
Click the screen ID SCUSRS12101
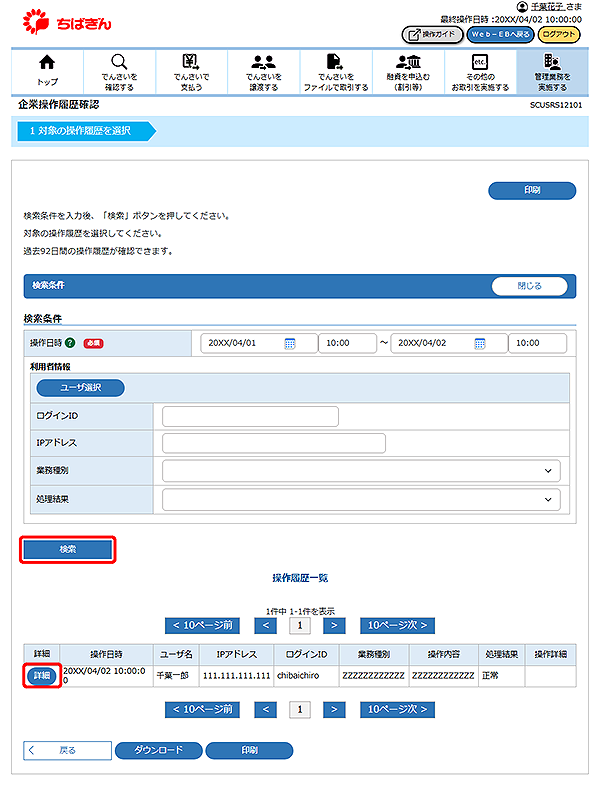556,105
